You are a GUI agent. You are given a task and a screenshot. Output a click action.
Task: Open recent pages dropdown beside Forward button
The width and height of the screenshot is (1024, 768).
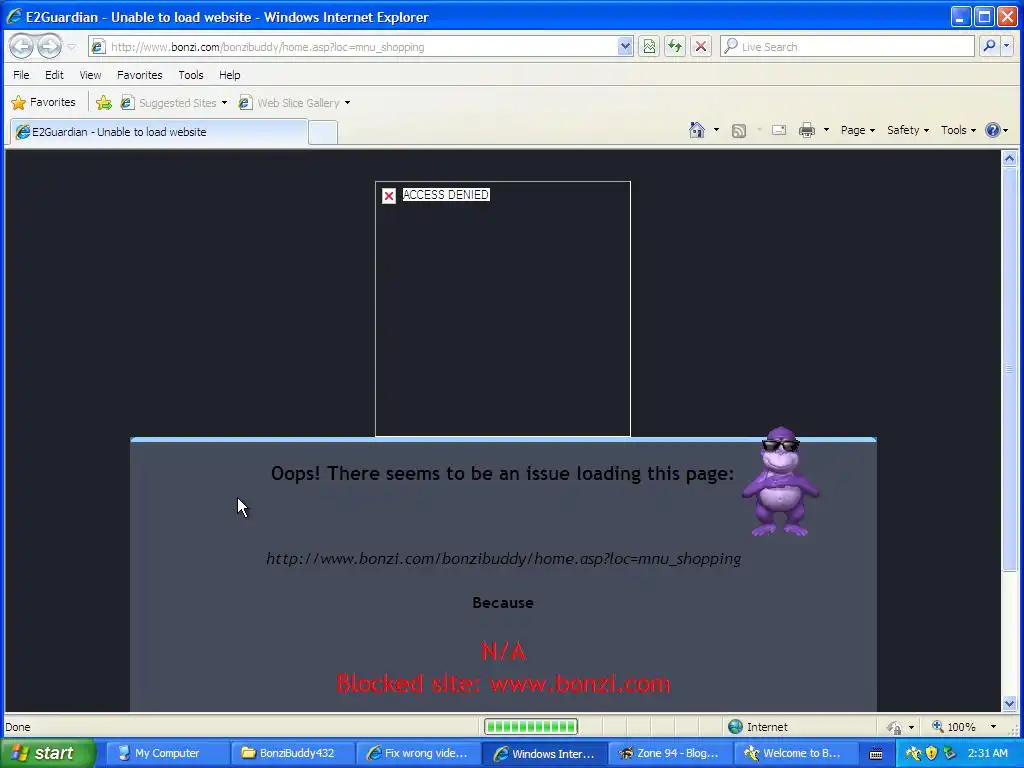tap(72, 47)
